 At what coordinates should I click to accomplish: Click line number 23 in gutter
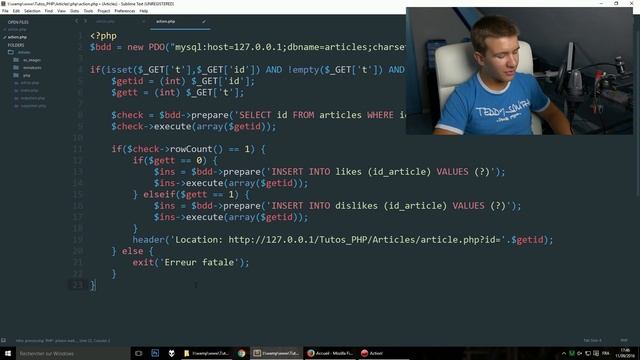click(78, 285)
